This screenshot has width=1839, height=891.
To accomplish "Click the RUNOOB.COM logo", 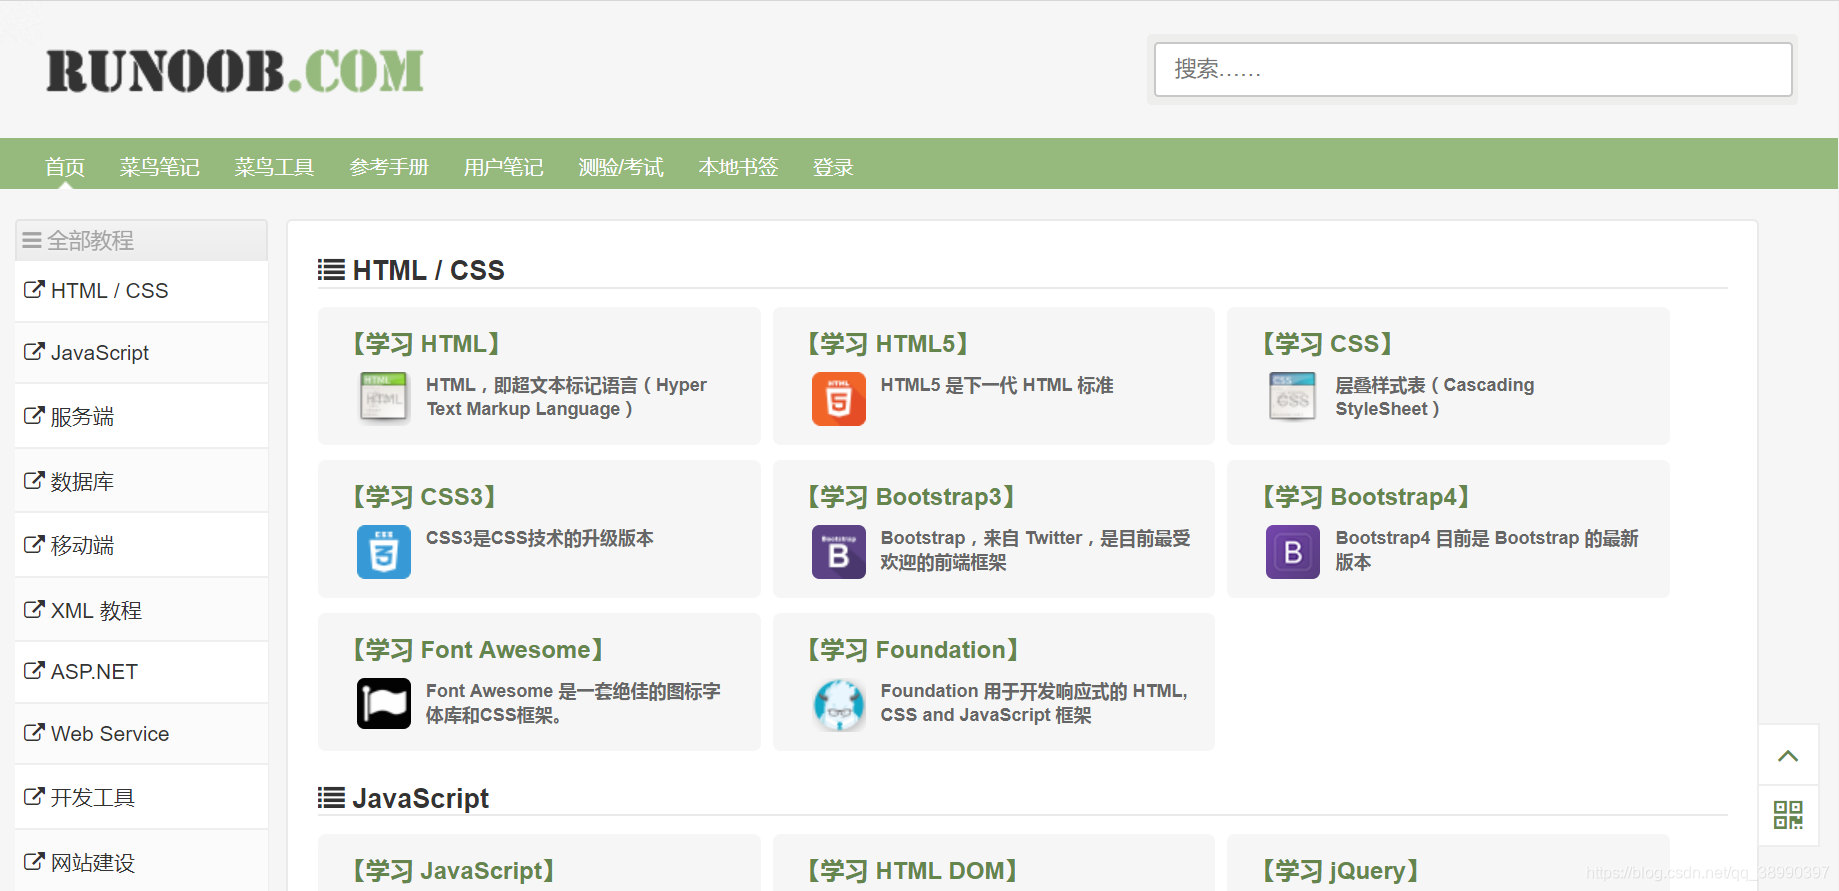I will (235, 71).
